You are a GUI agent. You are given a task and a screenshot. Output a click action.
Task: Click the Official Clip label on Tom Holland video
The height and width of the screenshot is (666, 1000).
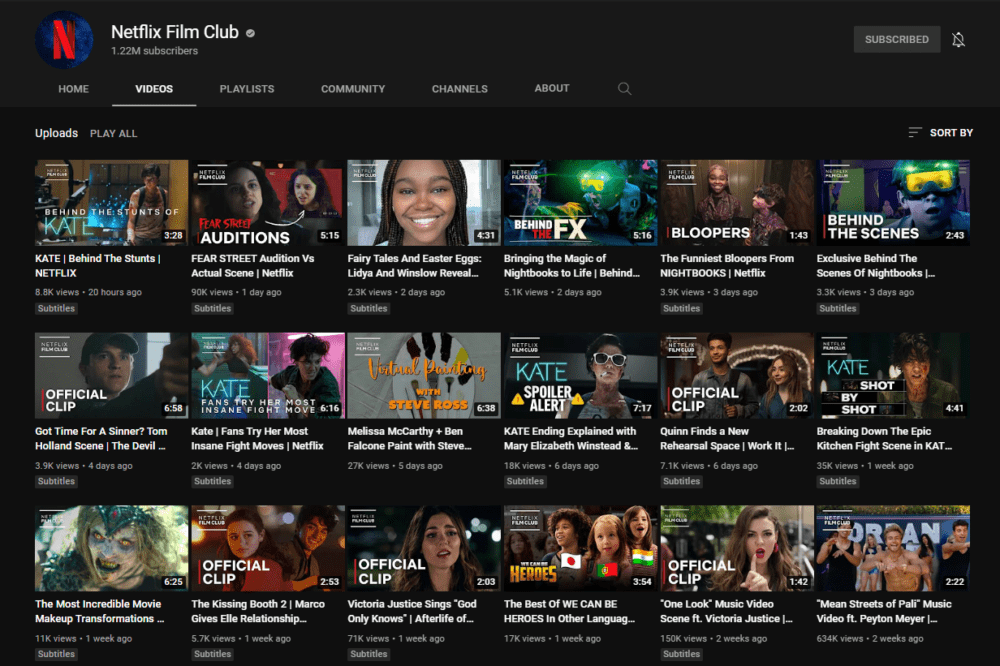(73, 400)
